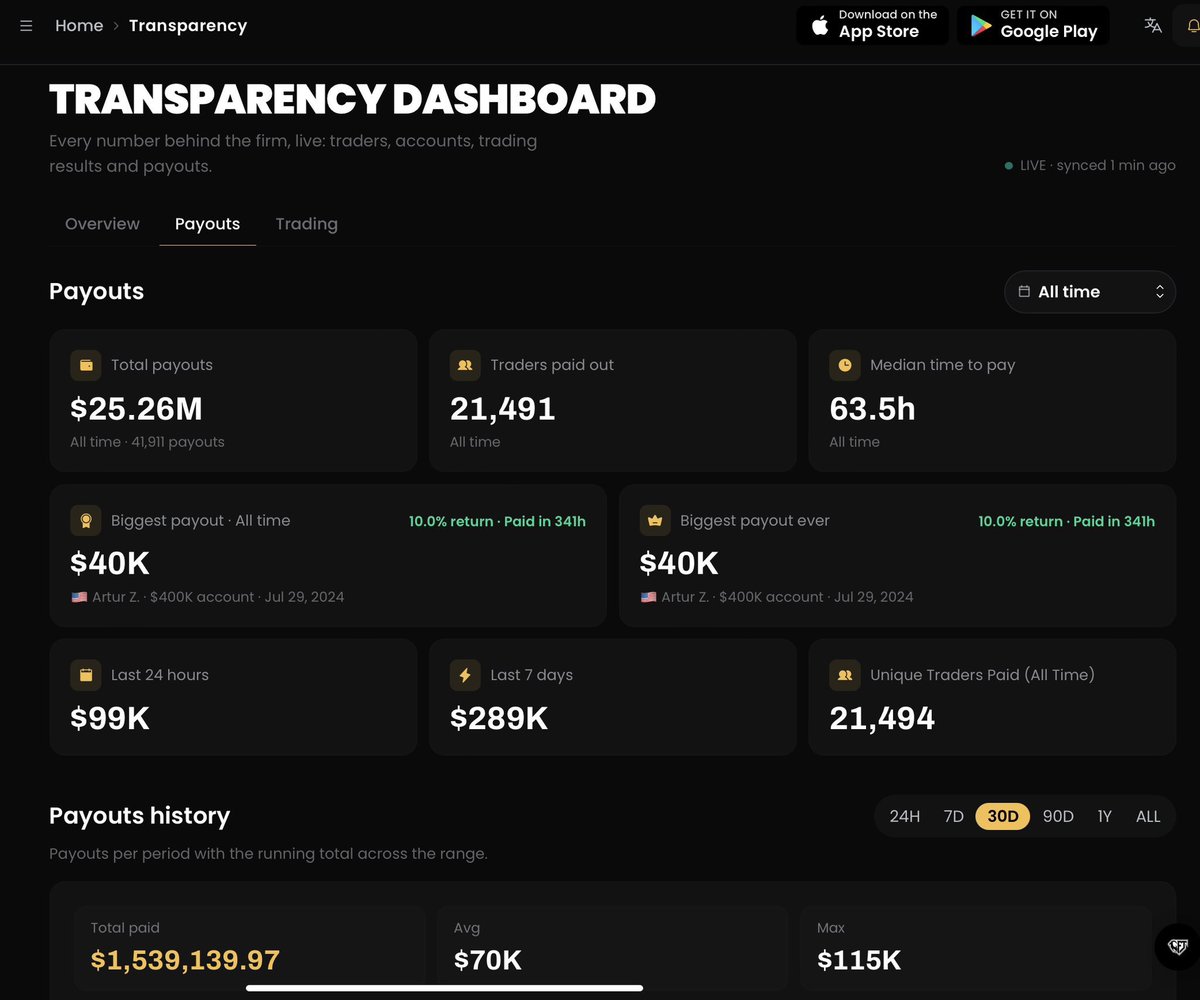
Task: Switch to the Overview tab
Action: [102, 224]
